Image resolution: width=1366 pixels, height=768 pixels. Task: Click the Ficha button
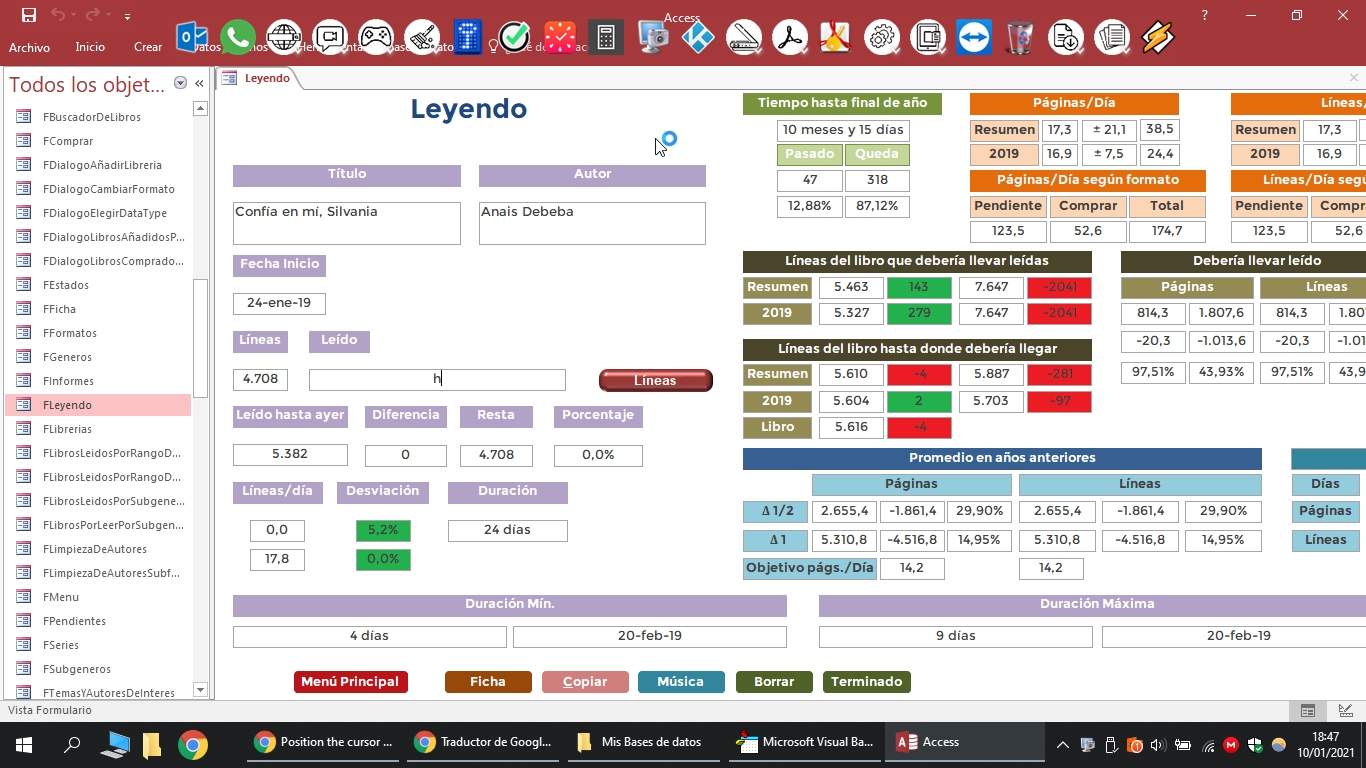[488, 682]
